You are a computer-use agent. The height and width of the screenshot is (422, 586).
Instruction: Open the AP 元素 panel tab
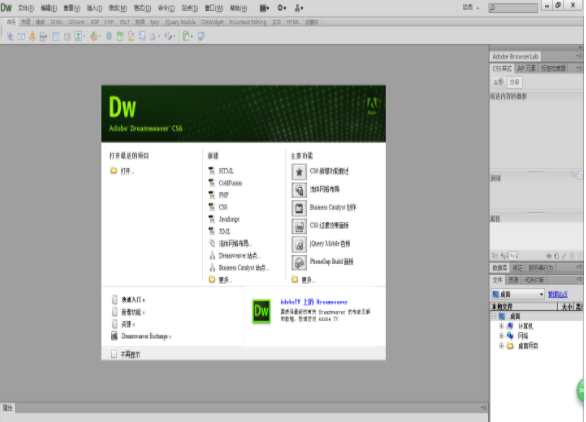pyautogui.click(x=526, y=68)
